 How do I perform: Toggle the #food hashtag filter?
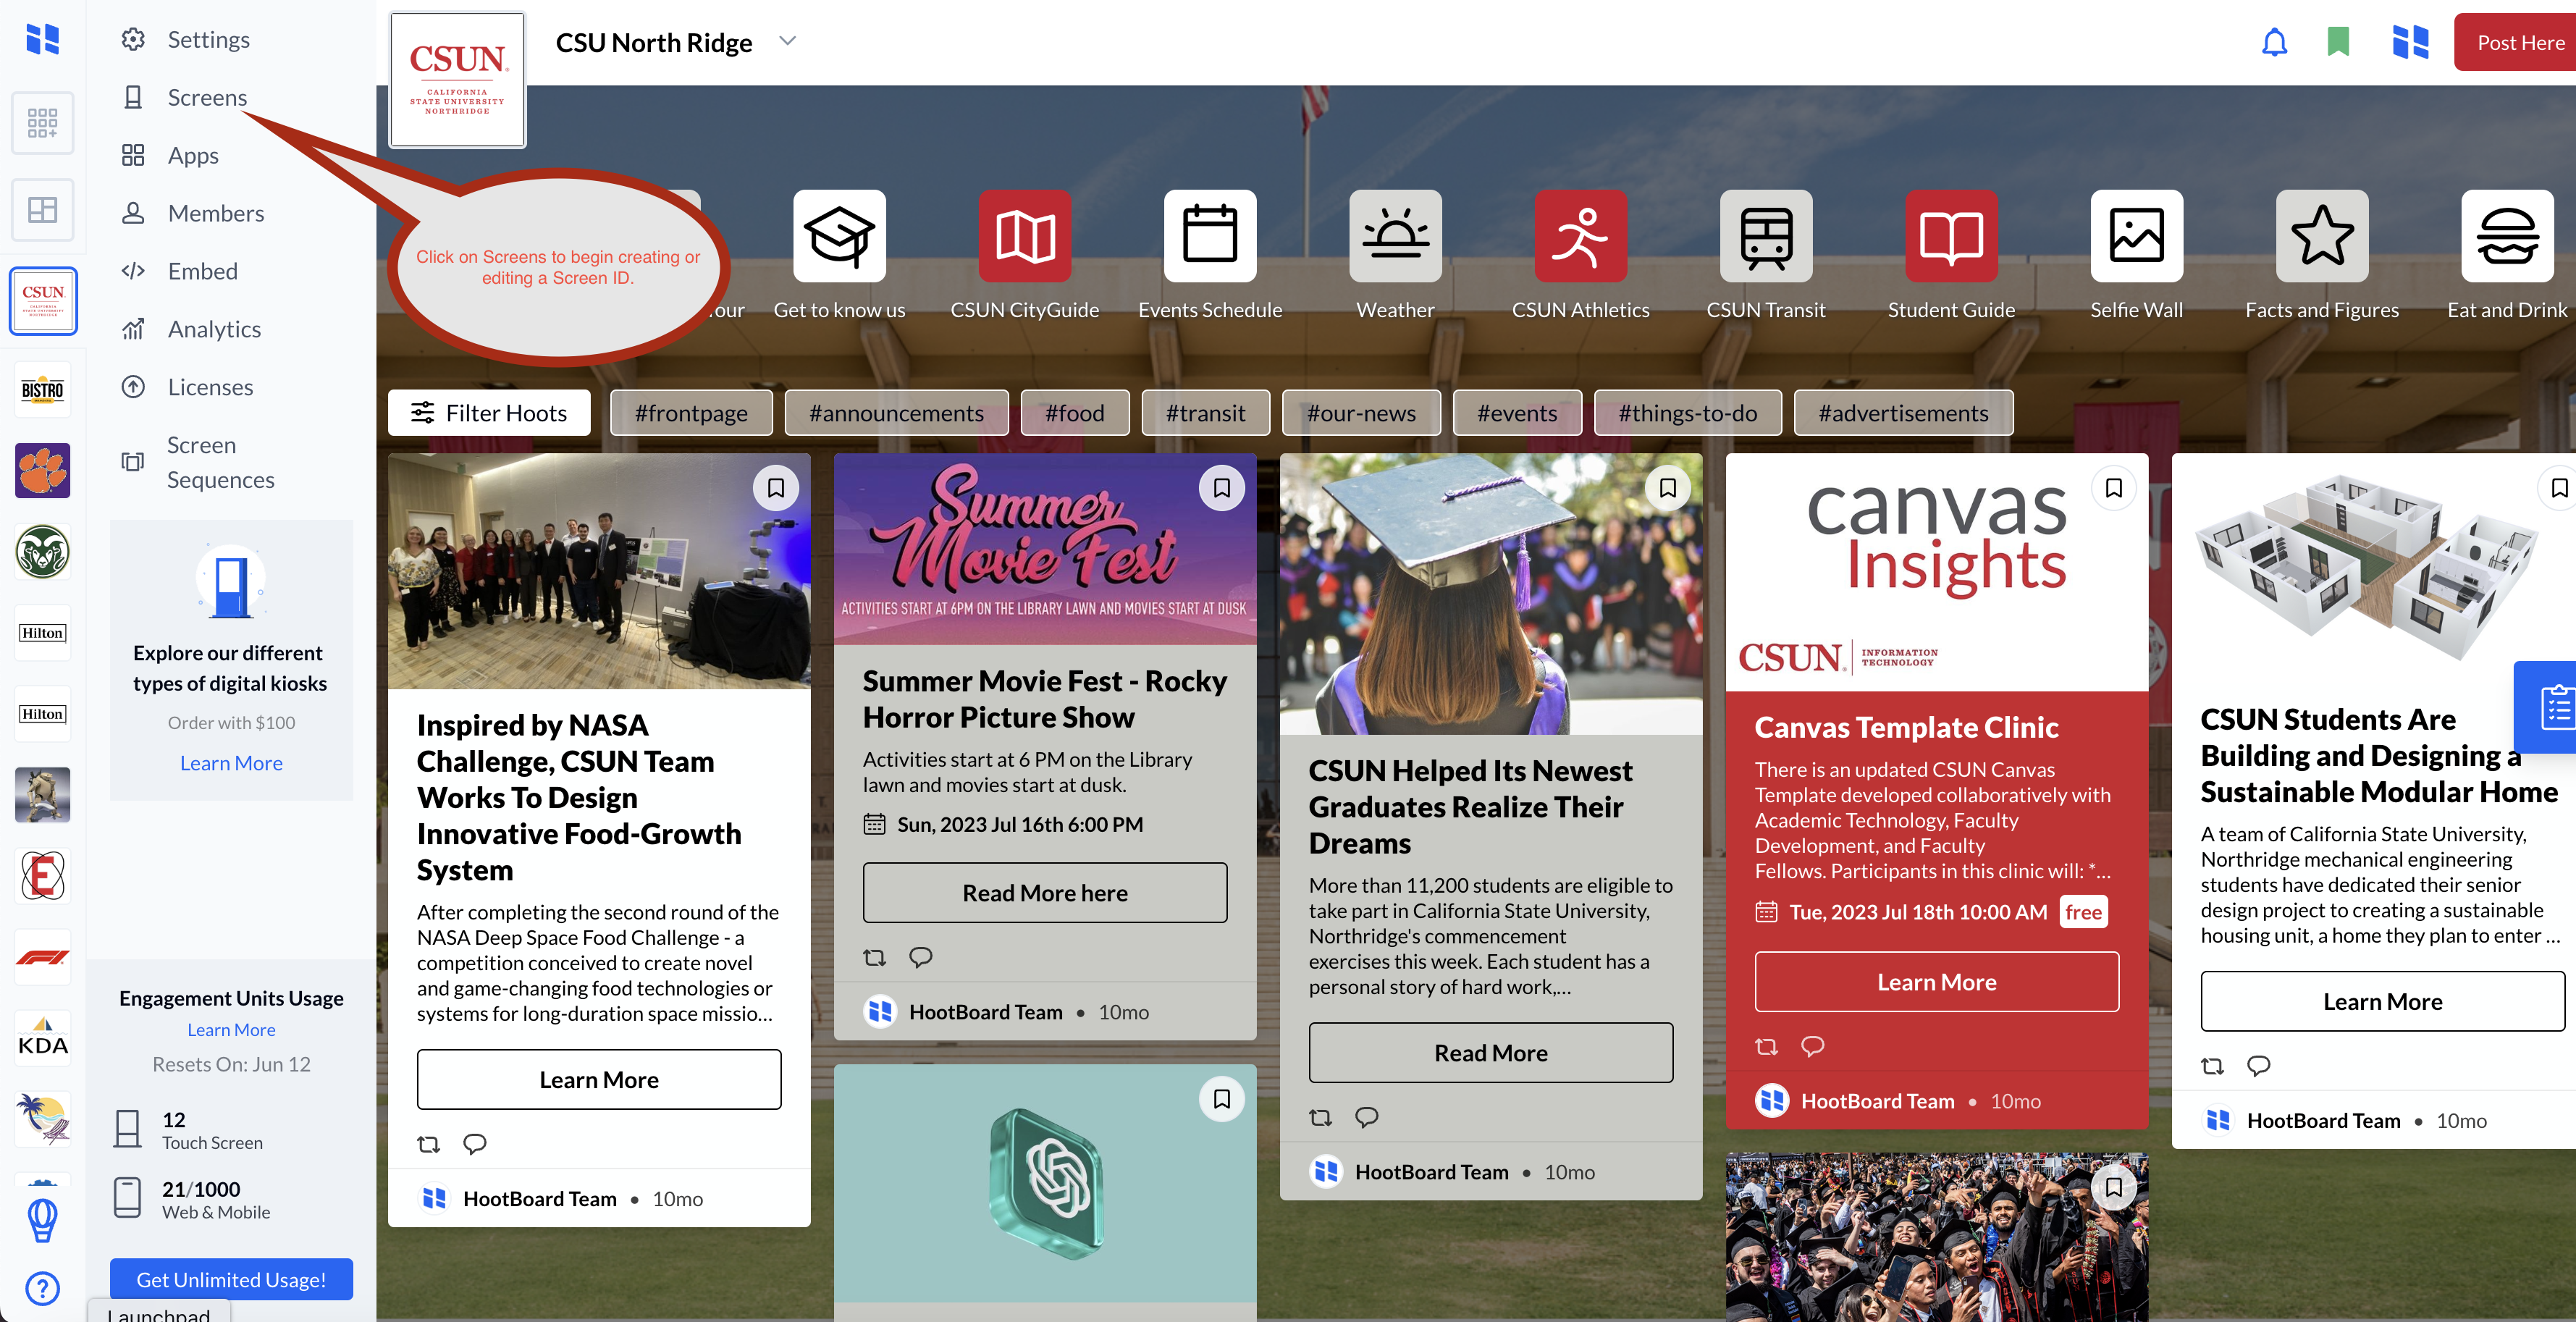coord(1074,413)
